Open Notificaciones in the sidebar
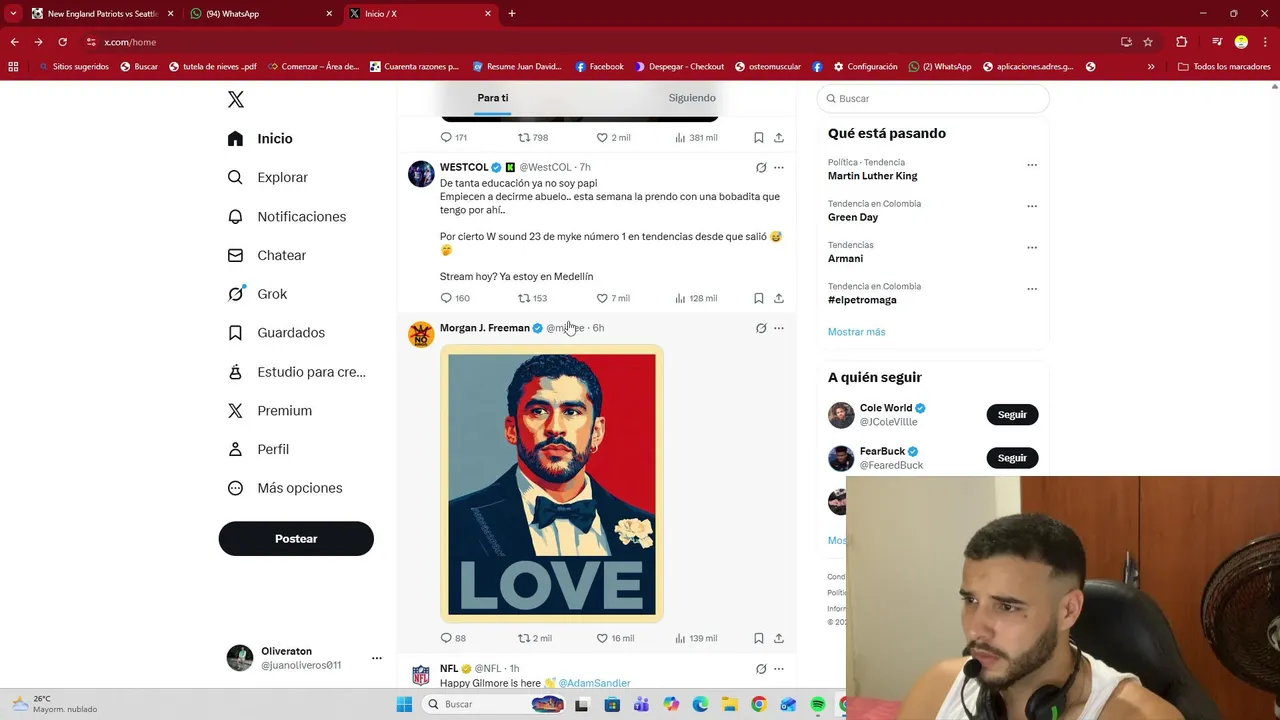Screen dimensions: 1280x720 (287, 216)
